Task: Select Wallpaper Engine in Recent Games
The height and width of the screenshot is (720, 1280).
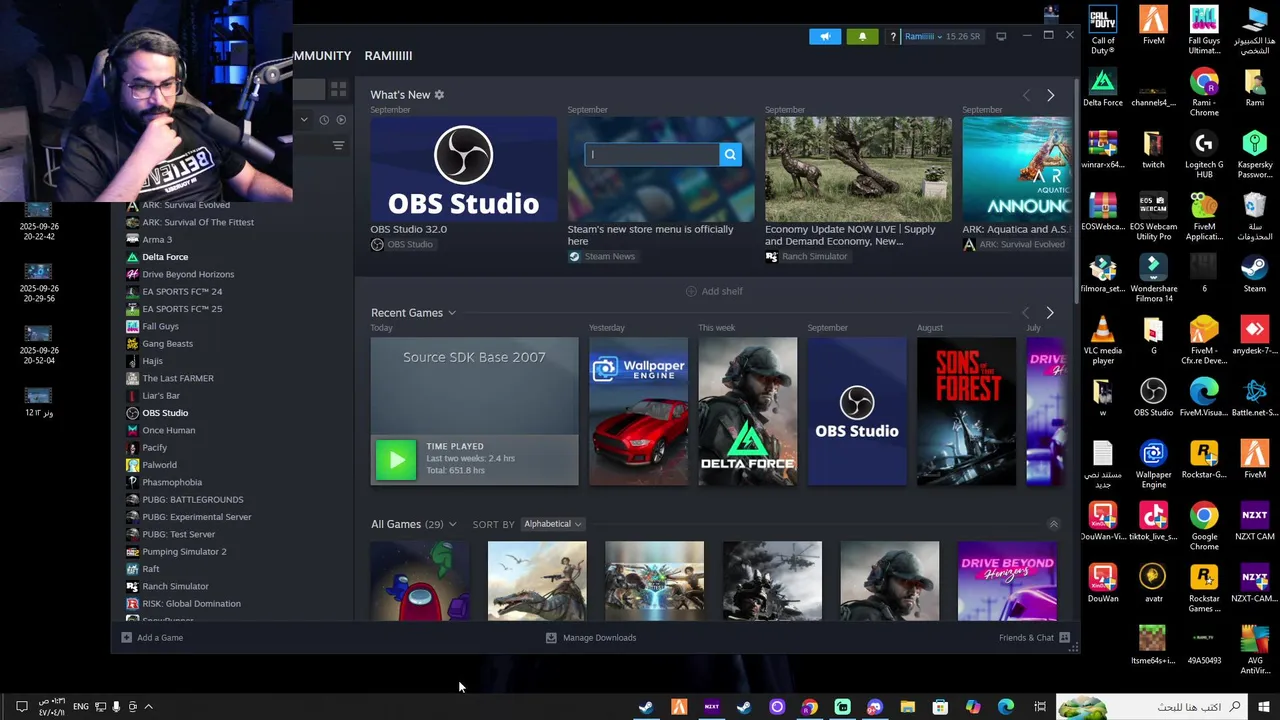Action: (638, 412)
